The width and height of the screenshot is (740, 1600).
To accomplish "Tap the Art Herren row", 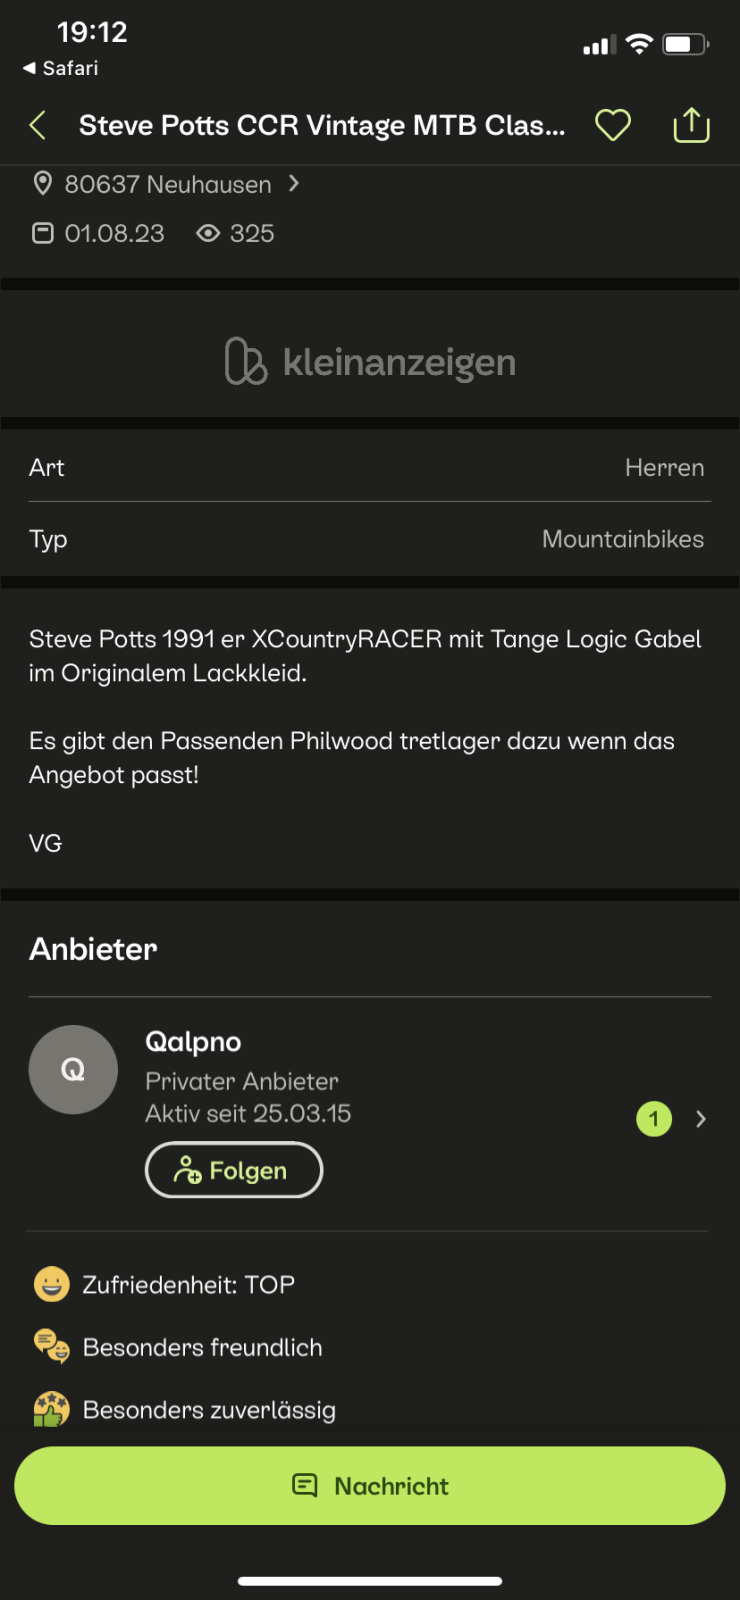I will point(370,467).
